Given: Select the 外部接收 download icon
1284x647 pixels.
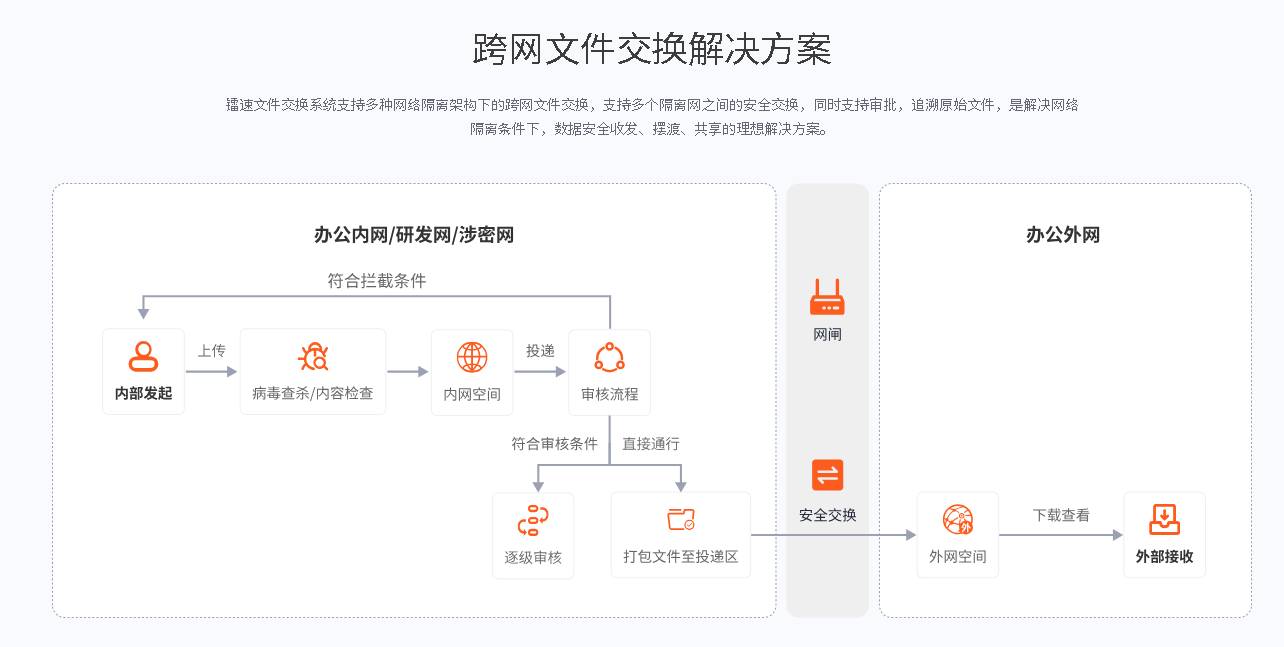Looking at the screenshot, I should pos(1164,520).
